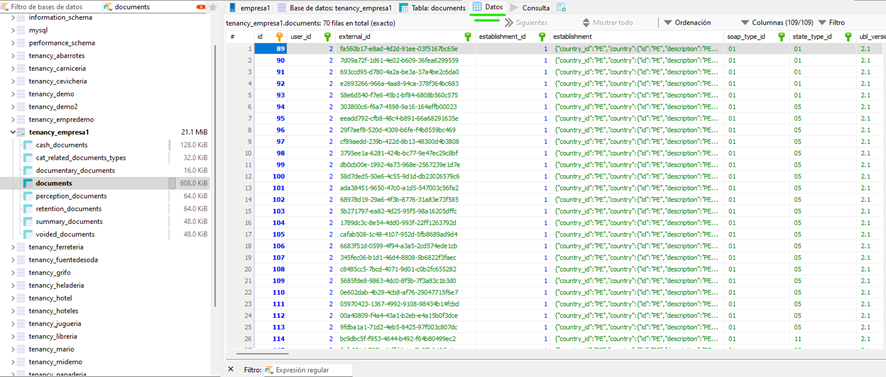Viewport: 886px width, 377px height.
Task: Expand the performance_schema database node
Action: 12,43
